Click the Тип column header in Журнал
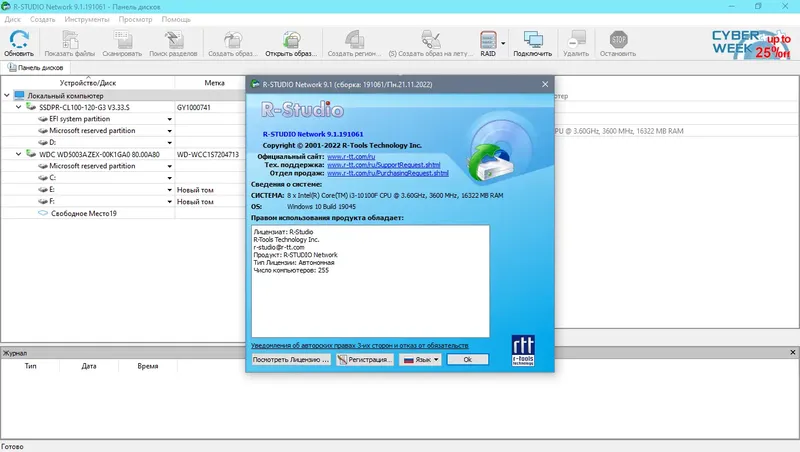Viewport: 800px width, 452px height. point(31,366)
